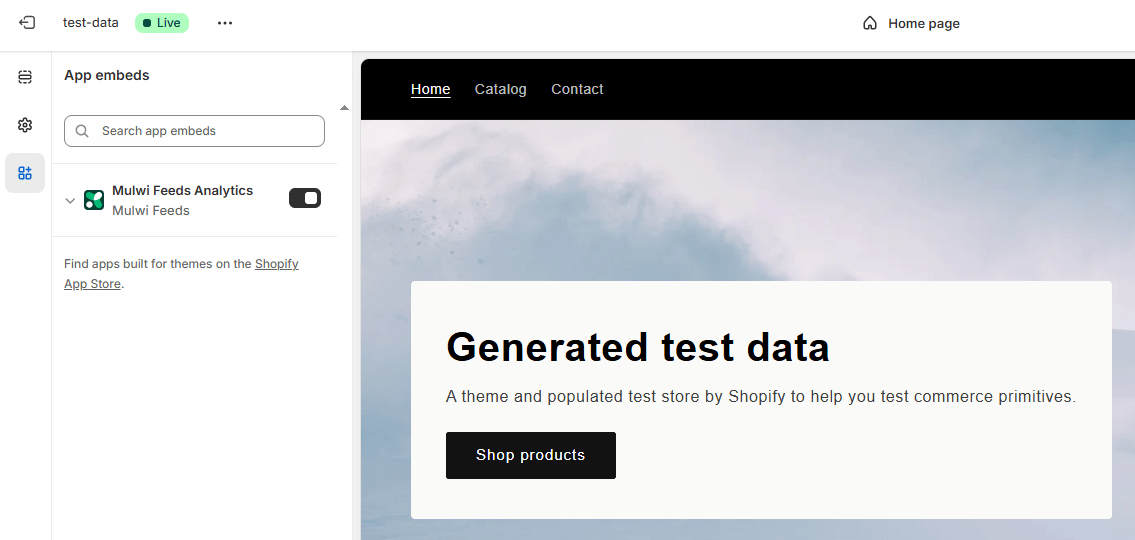Open the Sections sidebar icon
Viewport: 1135px width, 540px height.
pyautogui.click(x=25, y=77)
